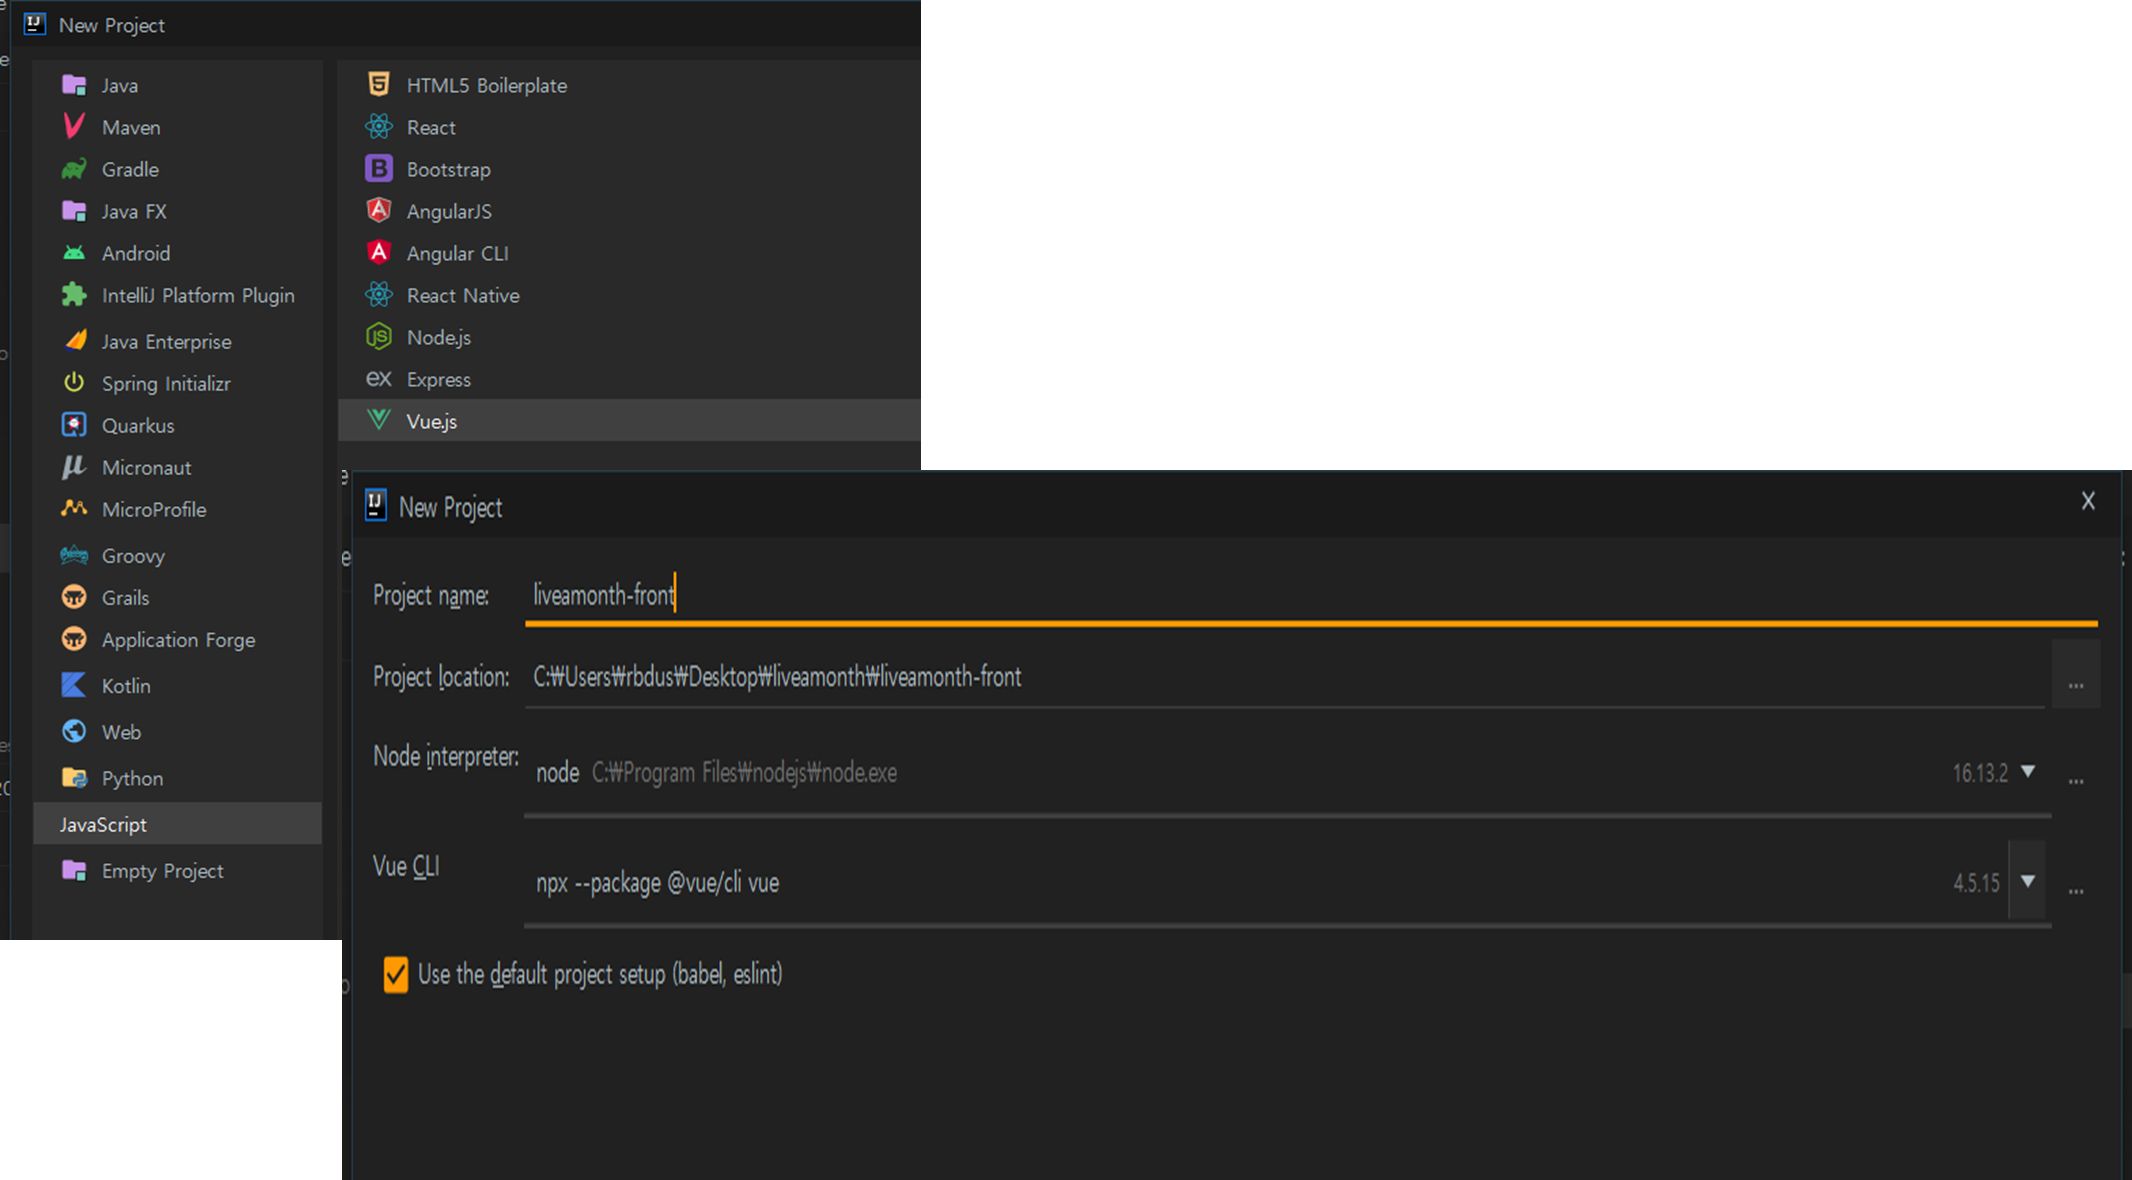Select Empty Project label in sidebar

(x=162, y=871)
